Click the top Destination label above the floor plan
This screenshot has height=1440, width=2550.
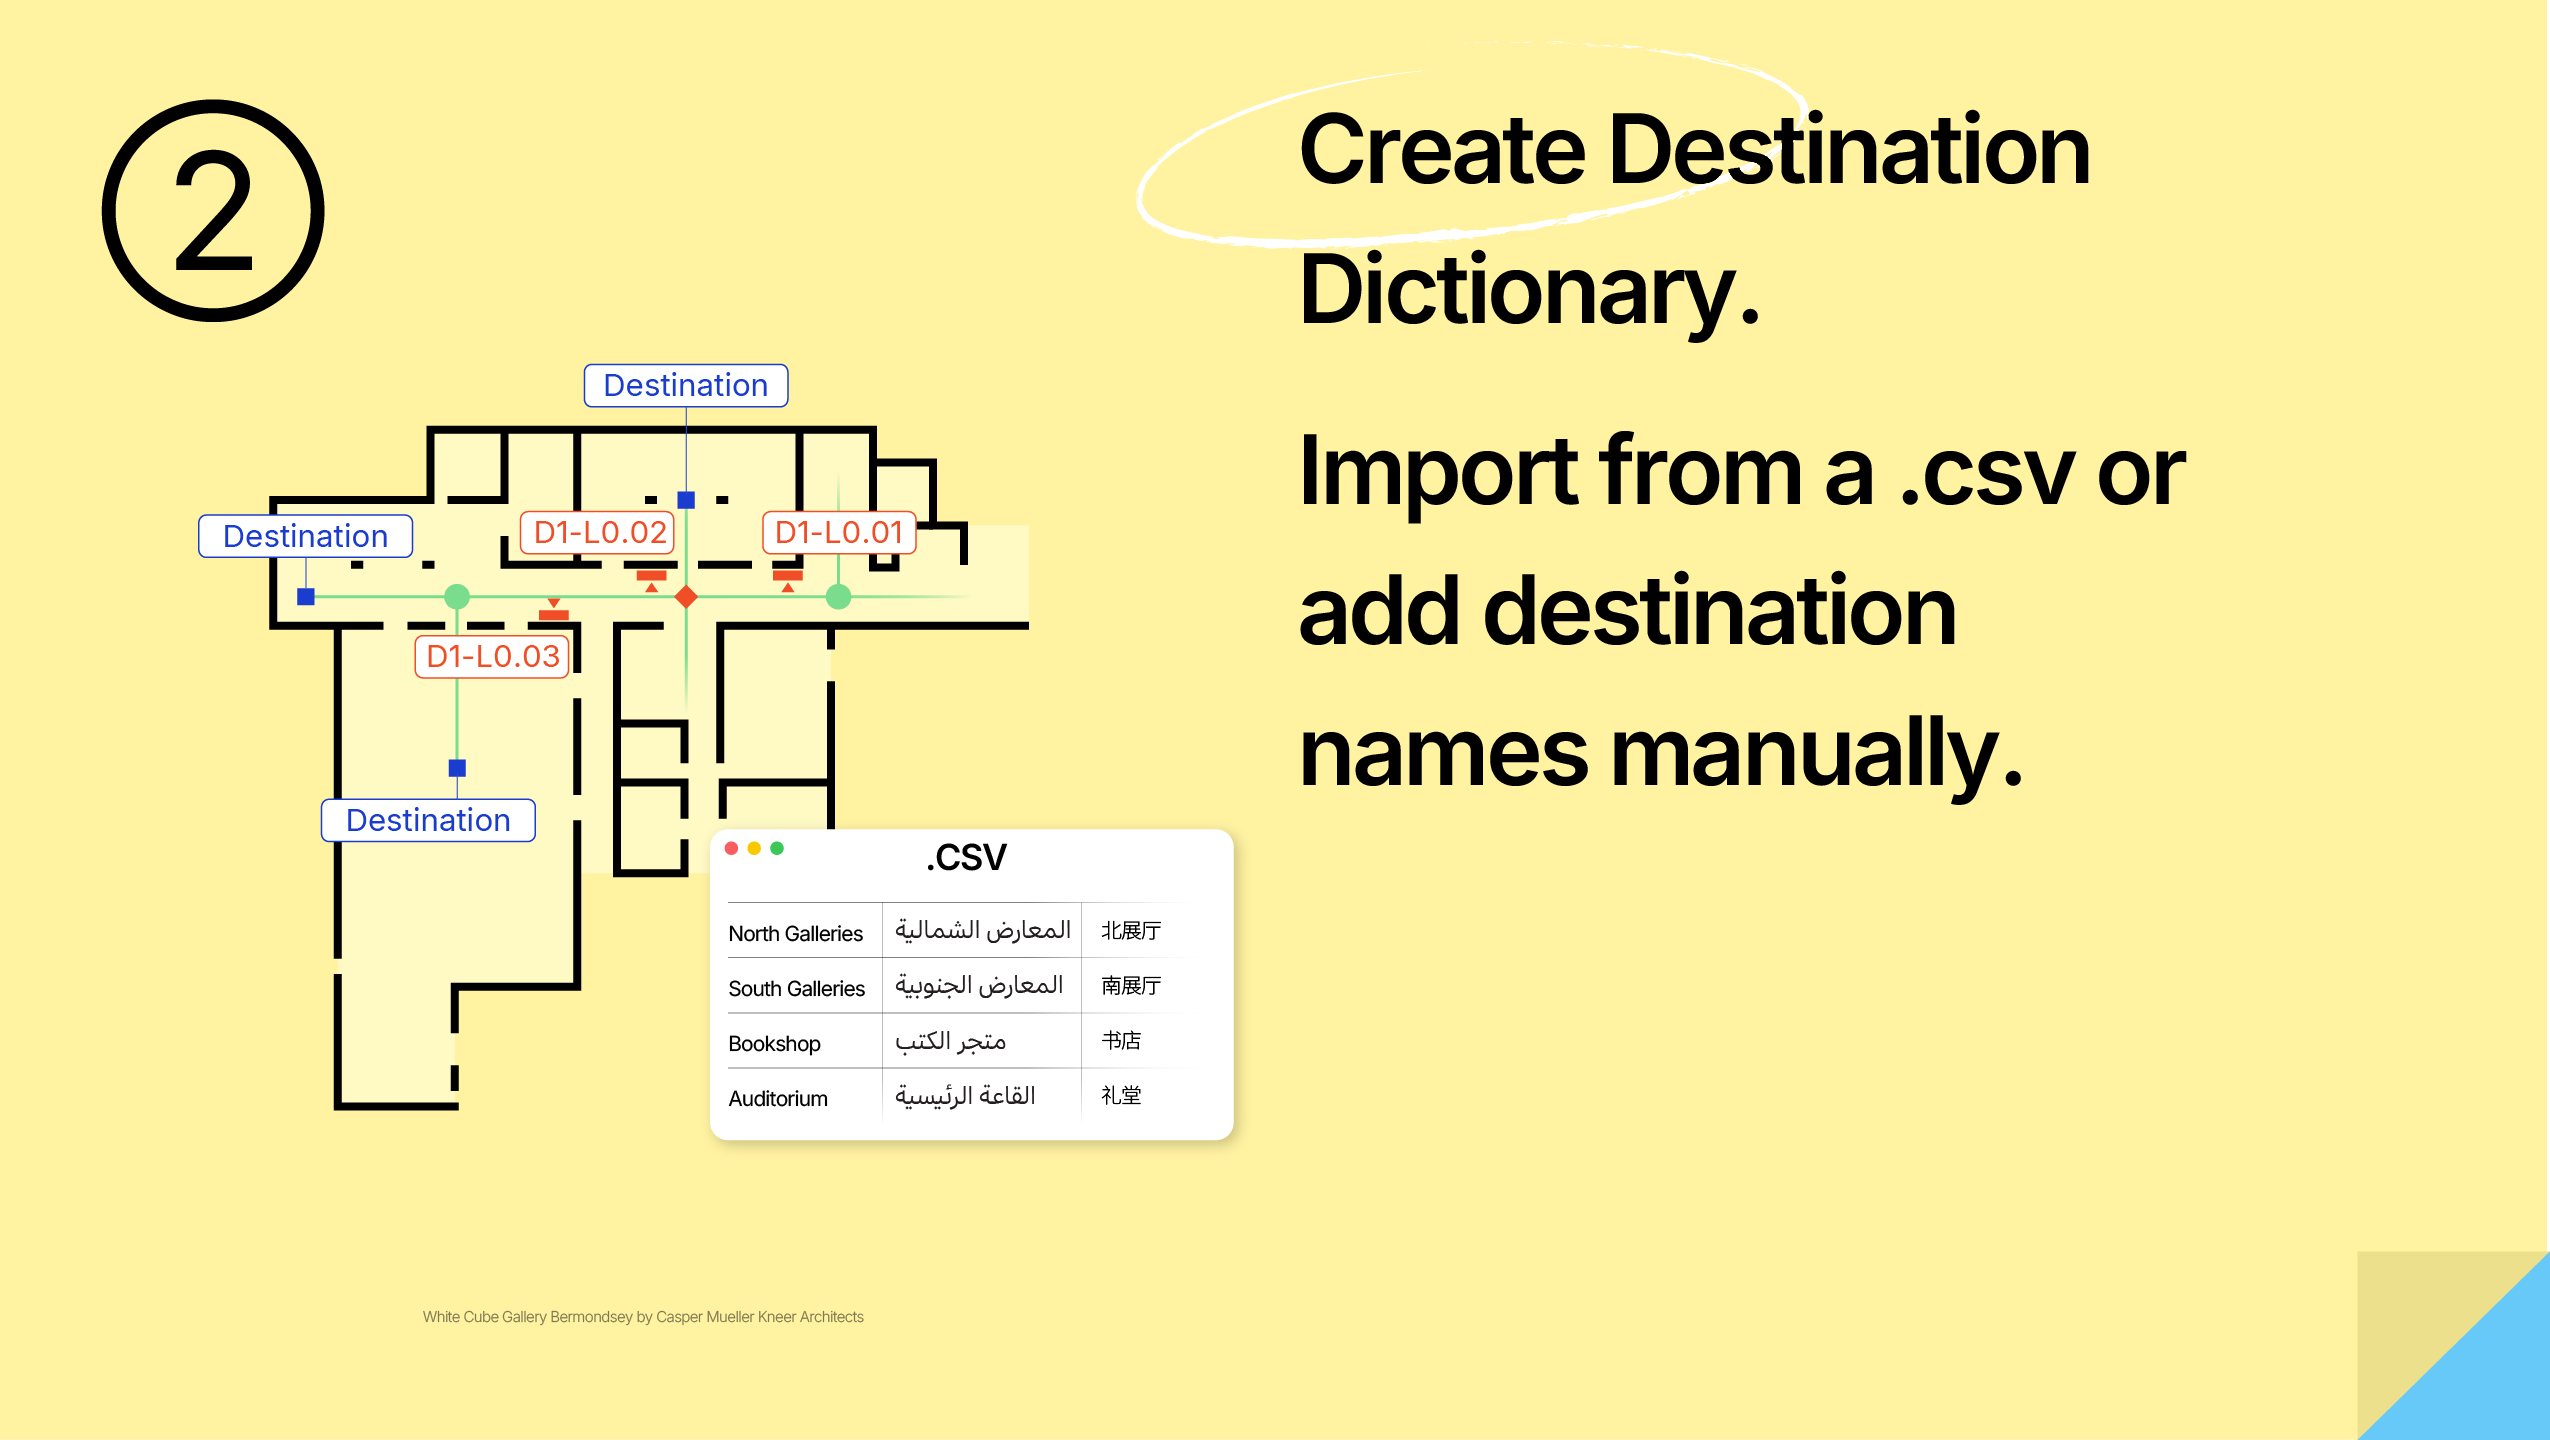(686, 385)
